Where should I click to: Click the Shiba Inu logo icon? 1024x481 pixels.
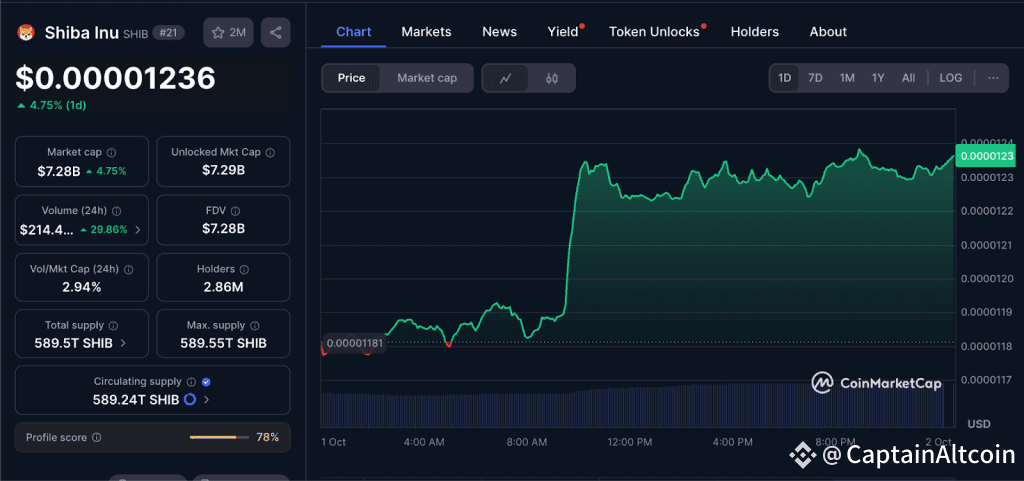[x=27, y=33]
